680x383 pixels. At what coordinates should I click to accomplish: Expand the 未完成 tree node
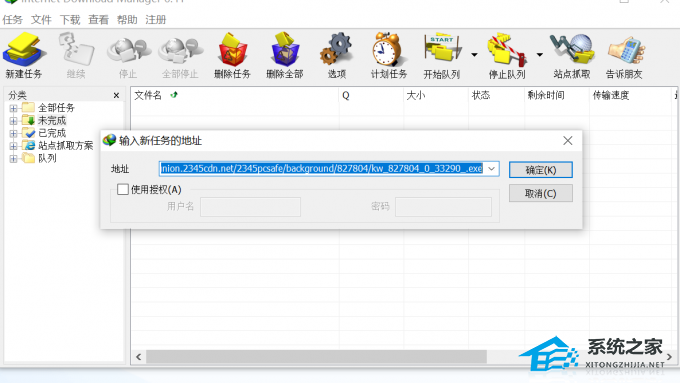pos(13,121)
